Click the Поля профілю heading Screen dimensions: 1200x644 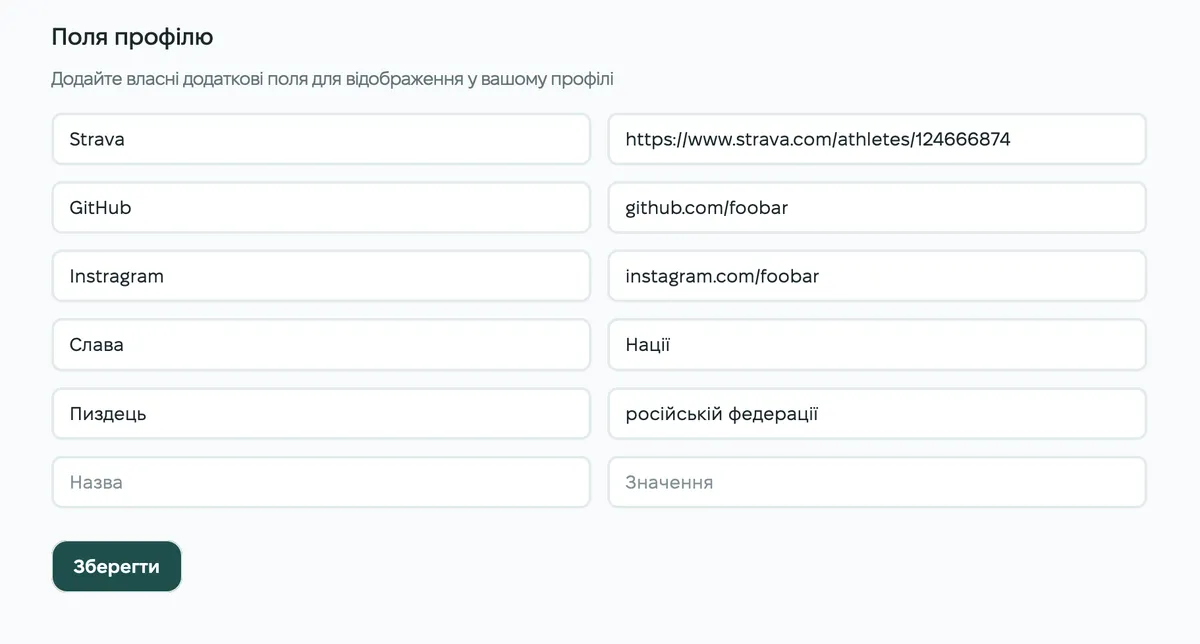coord(132,37)
